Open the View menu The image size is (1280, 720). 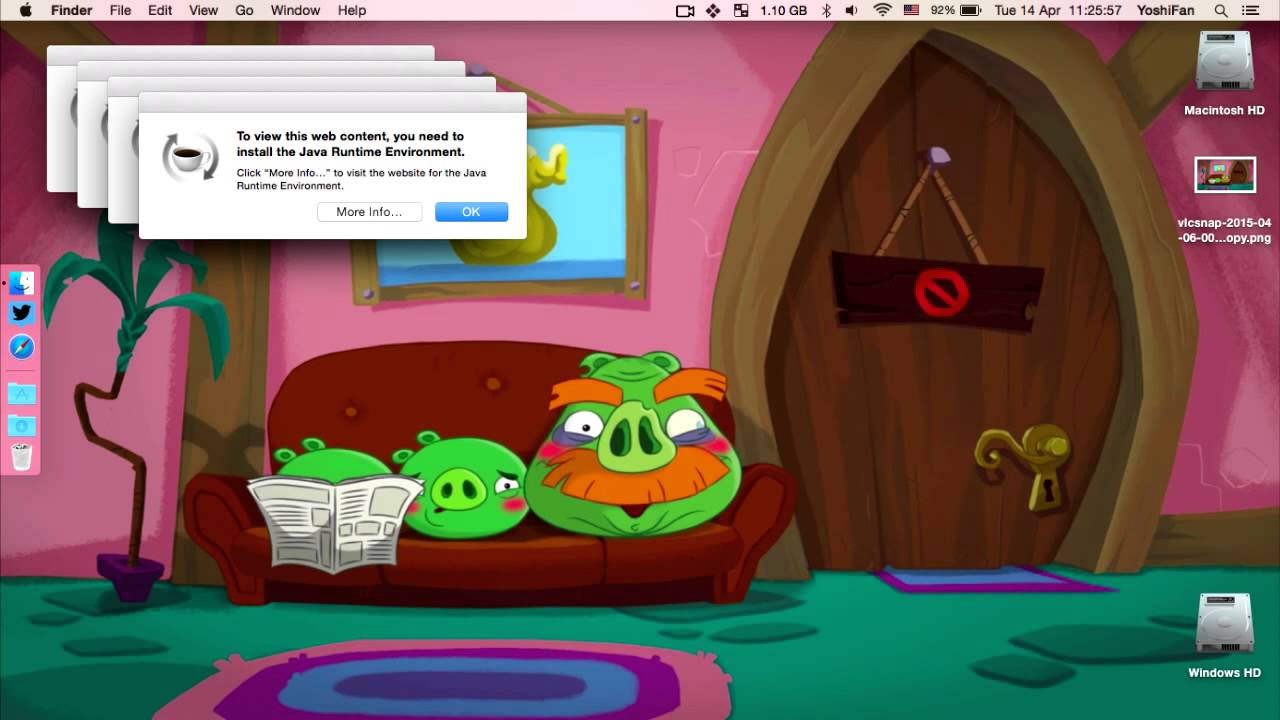(x=203, y=10)
